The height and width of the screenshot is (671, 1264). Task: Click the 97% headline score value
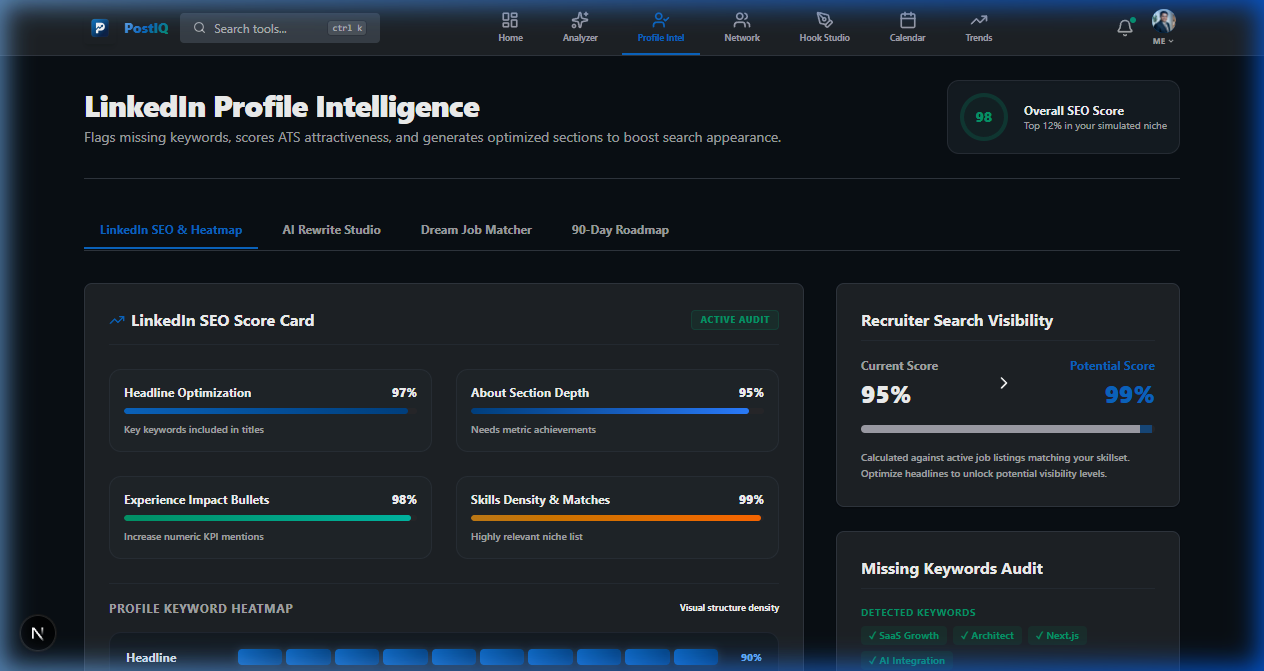pyautogui.click(x=404, y=393)
